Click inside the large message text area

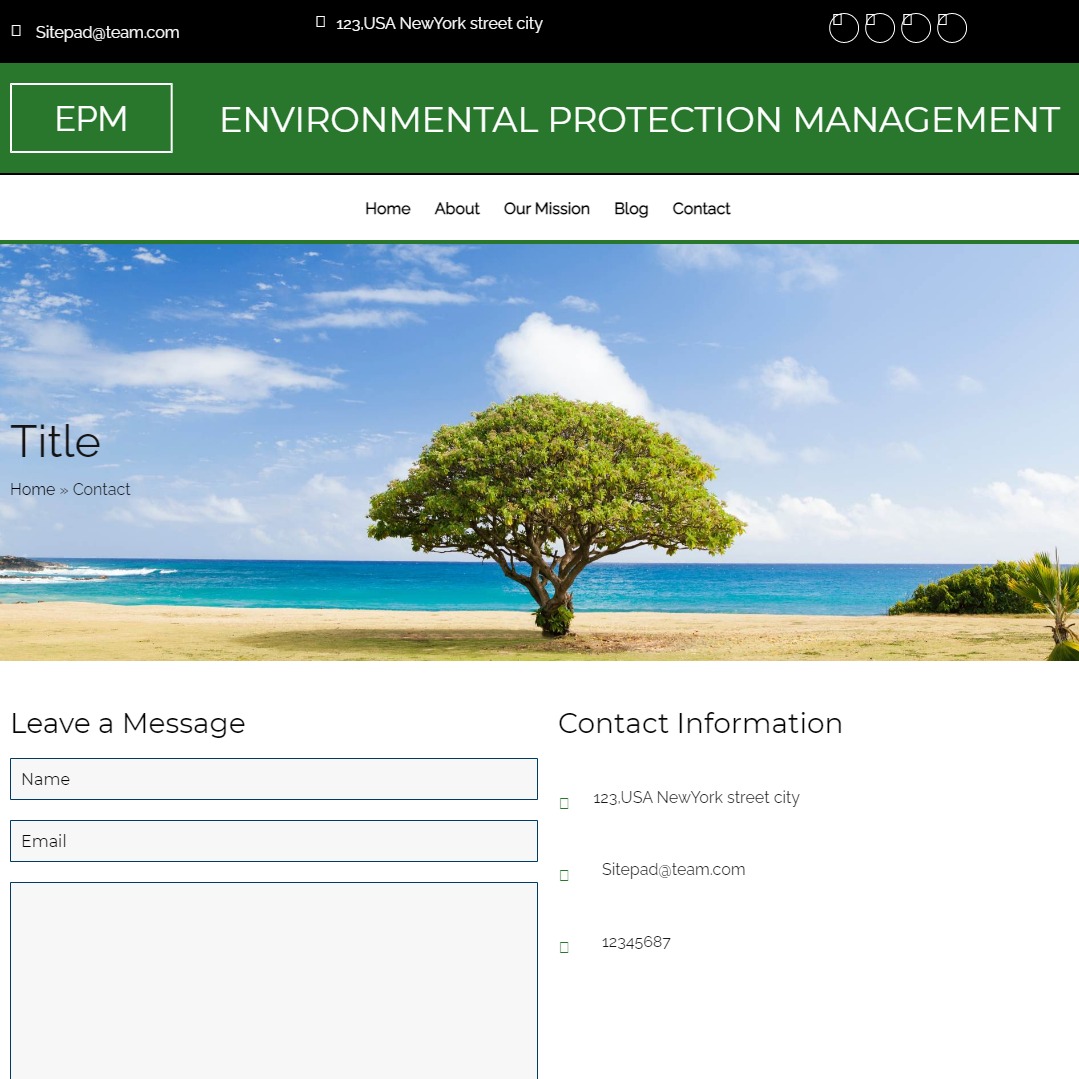click(274, 980)
